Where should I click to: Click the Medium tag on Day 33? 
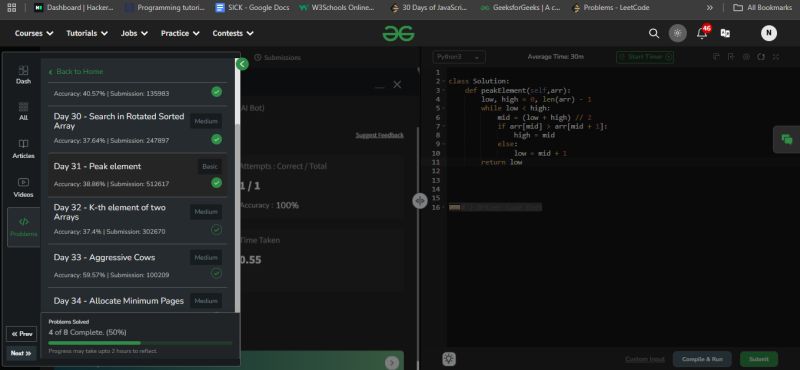point(206,258)
